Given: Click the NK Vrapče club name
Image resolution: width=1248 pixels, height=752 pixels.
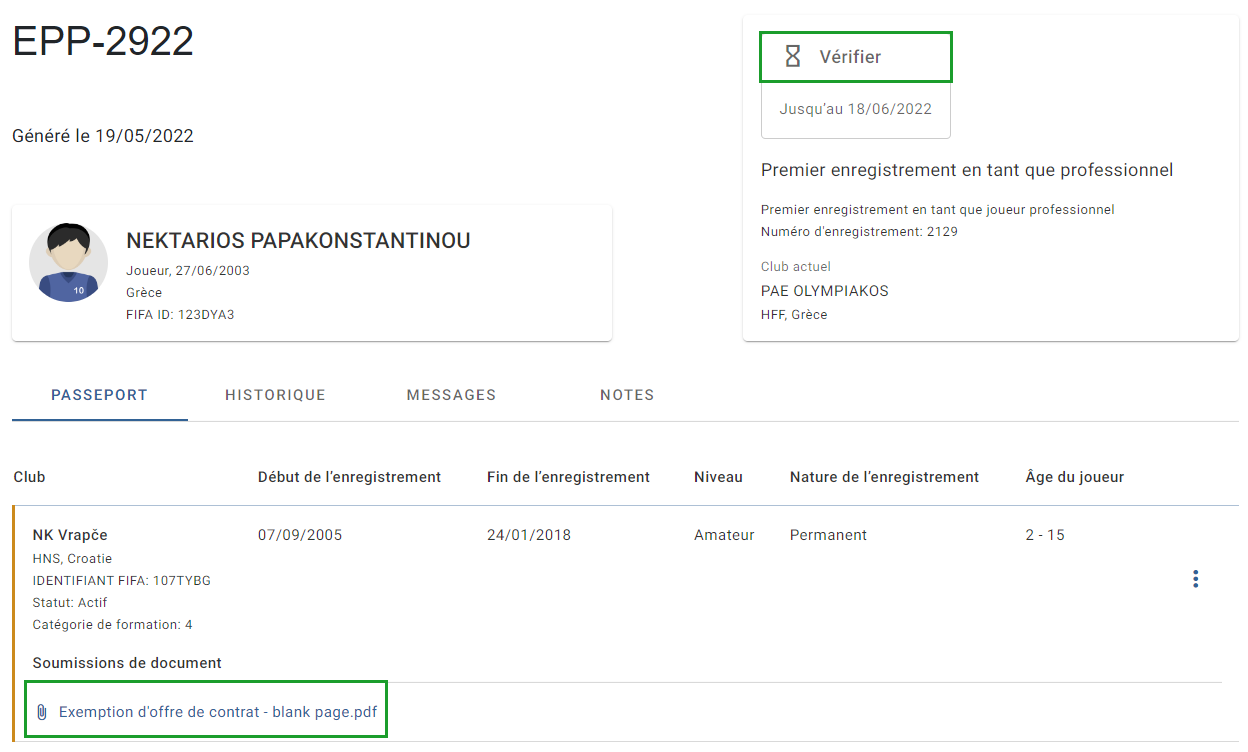Looking at the screenshot, I should [x=70, y=535].
